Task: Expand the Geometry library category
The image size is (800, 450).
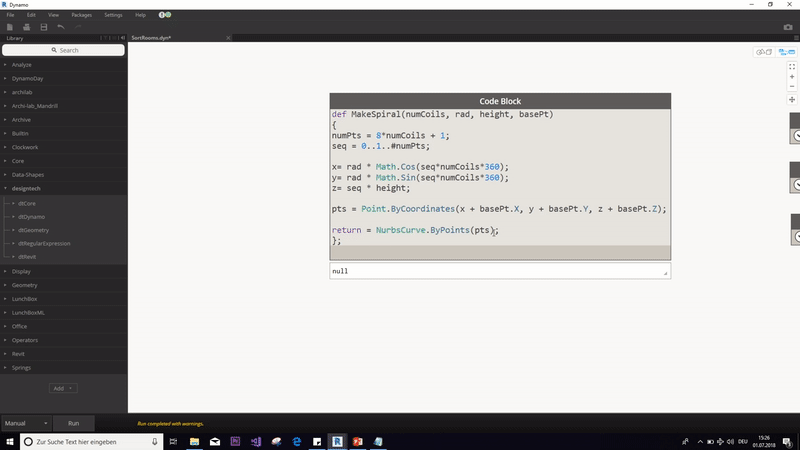Action: point(23,285)
